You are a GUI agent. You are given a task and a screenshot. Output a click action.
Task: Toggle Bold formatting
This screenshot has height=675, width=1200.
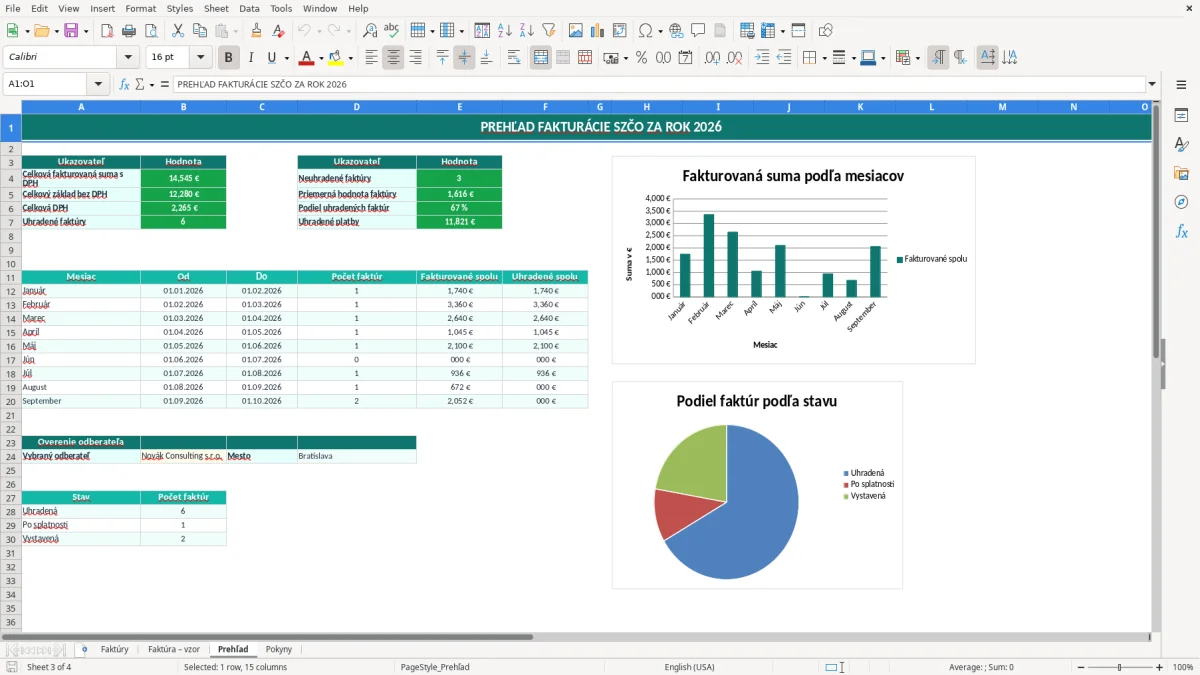[x=228, y=58]
